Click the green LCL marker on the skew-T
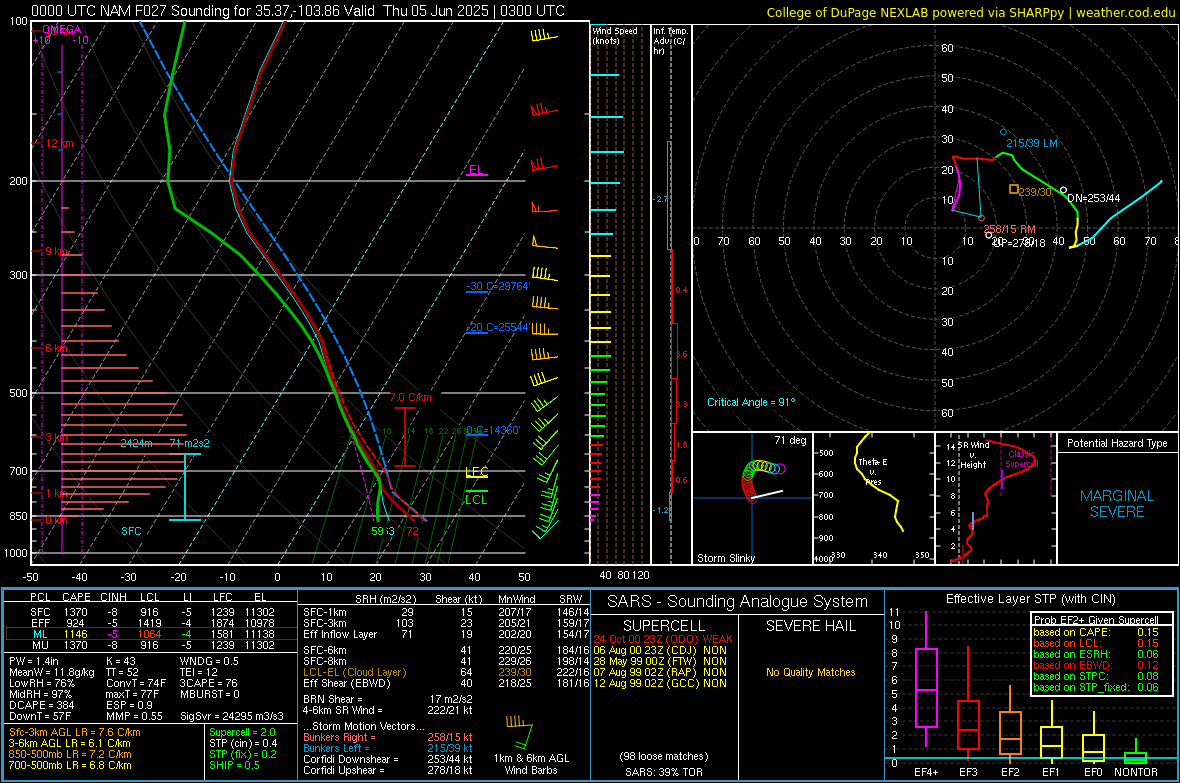 pos(476,498)
